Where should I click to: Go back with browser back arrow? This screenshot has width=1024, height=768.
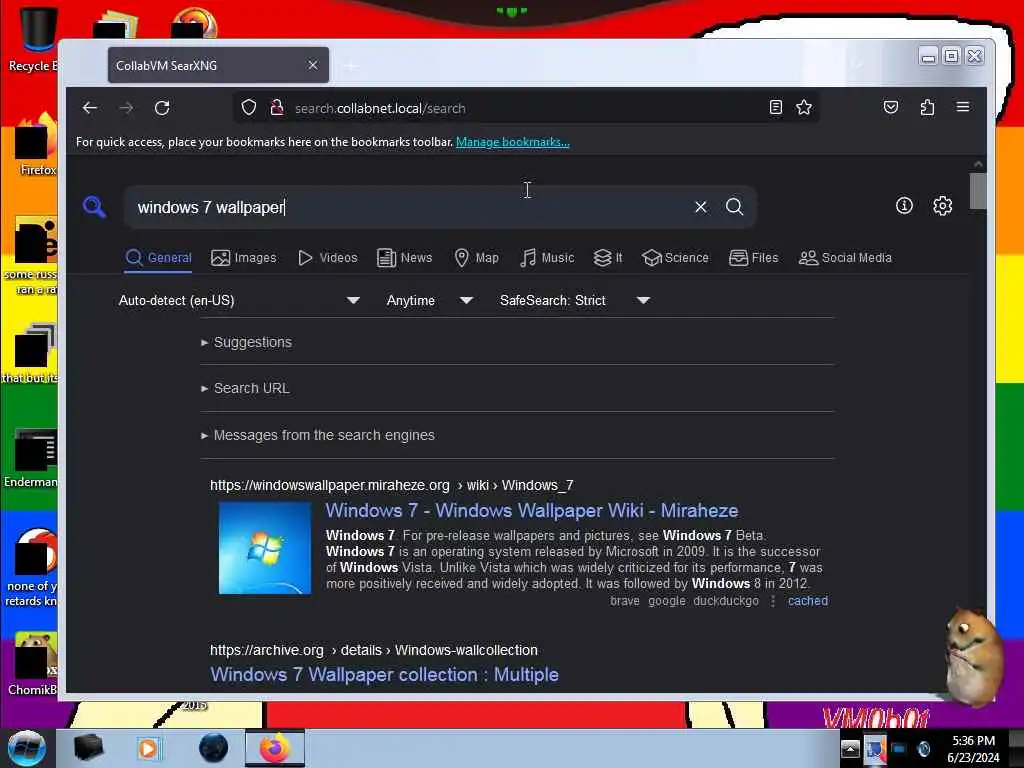pos(90,108)
